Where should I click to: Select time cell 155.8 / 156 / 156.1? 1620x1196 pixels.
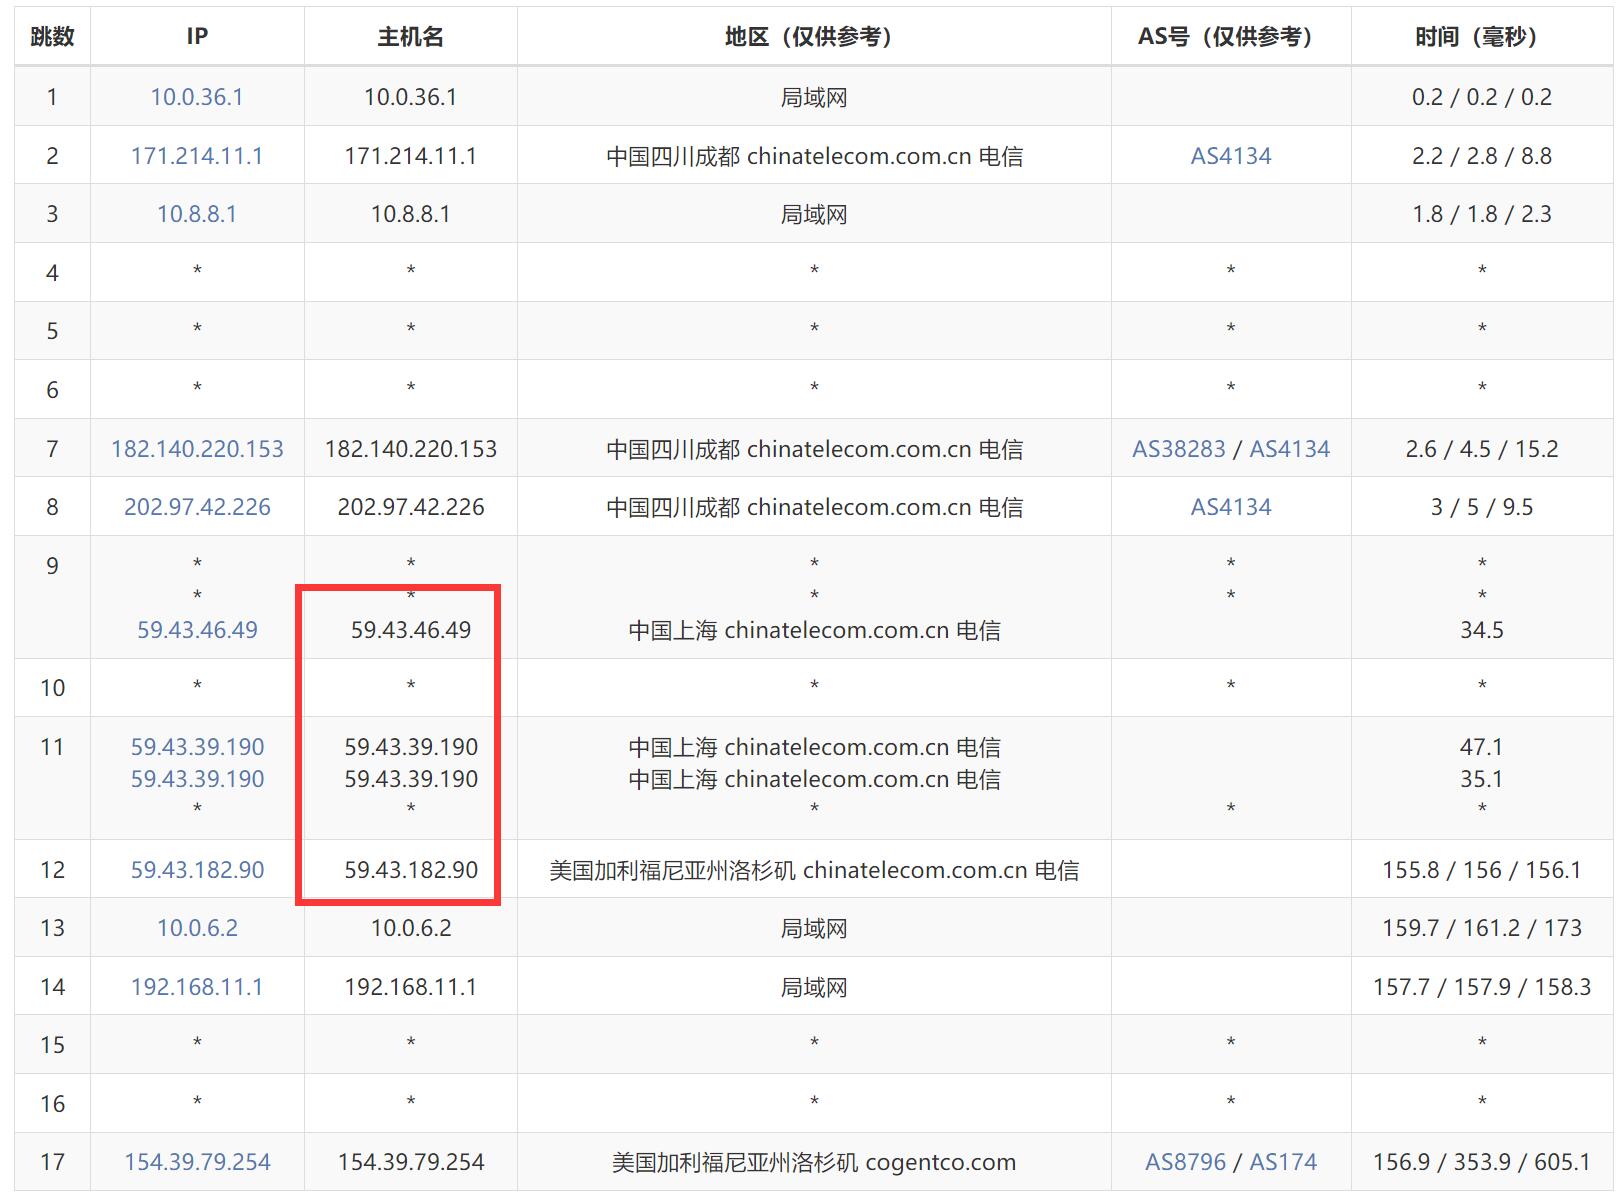point(1481,870)
